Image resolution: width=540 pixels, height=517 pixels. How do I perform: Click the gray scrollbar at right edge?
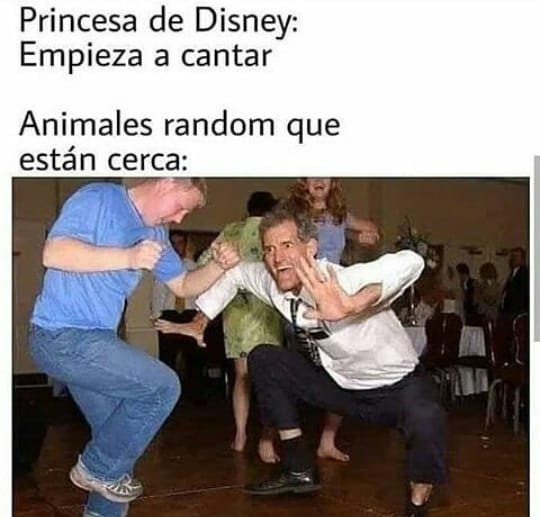coord(537,243)
